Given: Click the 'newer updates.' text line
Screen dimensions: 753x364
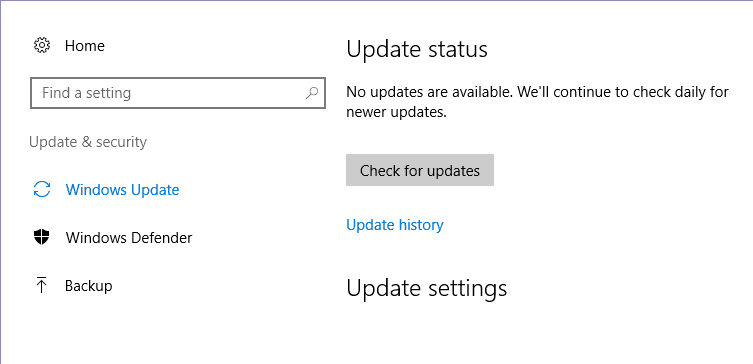Looking at the screenshot, I should [x=397, y=112].
